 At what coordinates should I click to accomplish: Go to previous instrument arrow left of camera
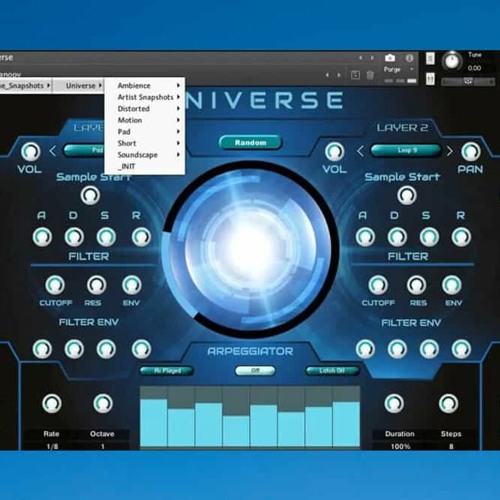point(361,58)
